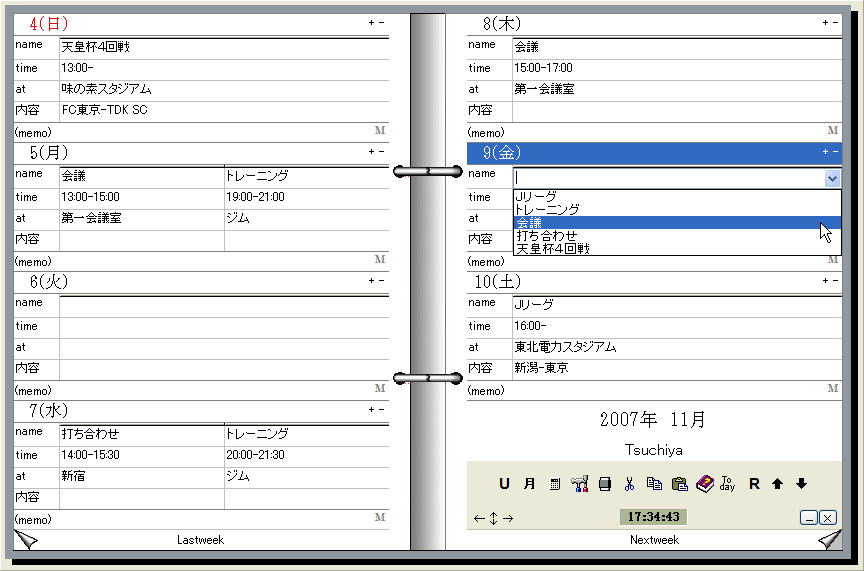Cut with the scissors icon
The image size is (864, 571).
[x=629, y=484]
